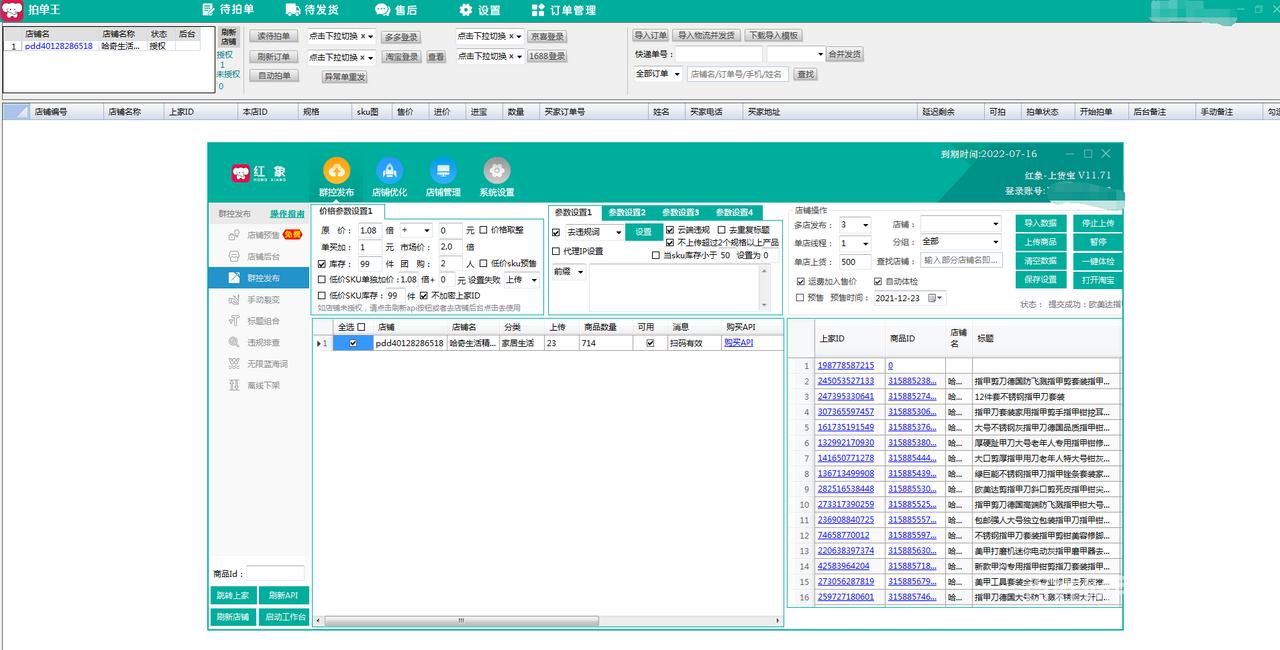The image size is (1280, 650).
Task: Open 系统设置 gear icon
Action: coord(496,170)
